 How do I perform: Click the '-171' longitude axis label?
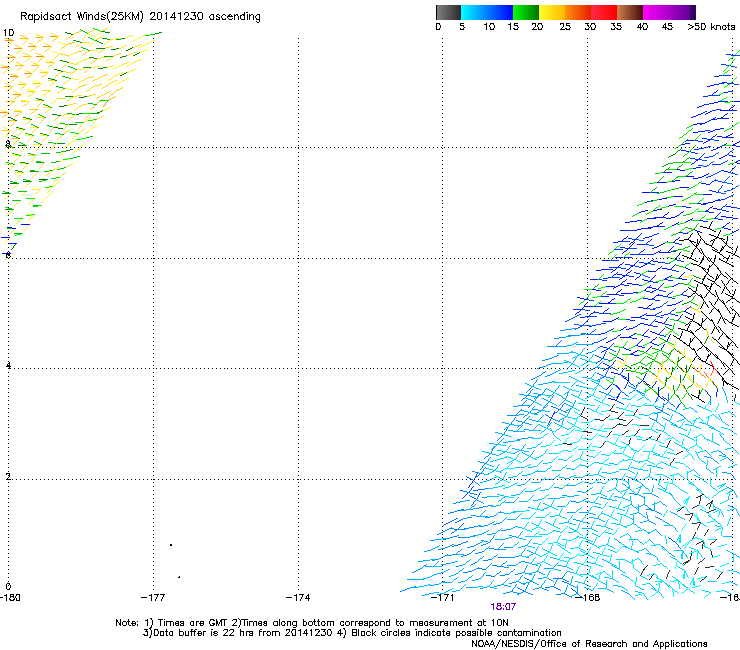click(x=442, y=598)
